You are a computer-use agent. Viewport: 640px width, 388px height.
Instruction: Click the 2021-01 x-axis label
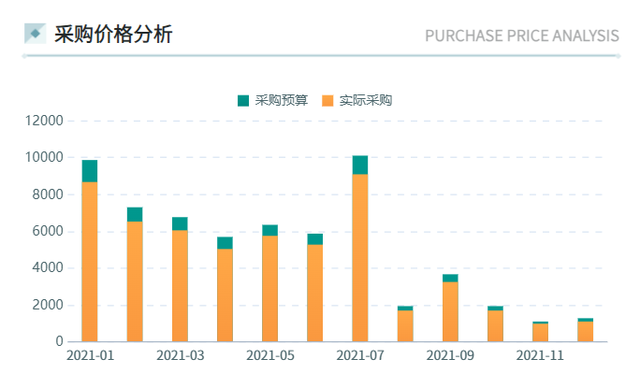[90, 355]
